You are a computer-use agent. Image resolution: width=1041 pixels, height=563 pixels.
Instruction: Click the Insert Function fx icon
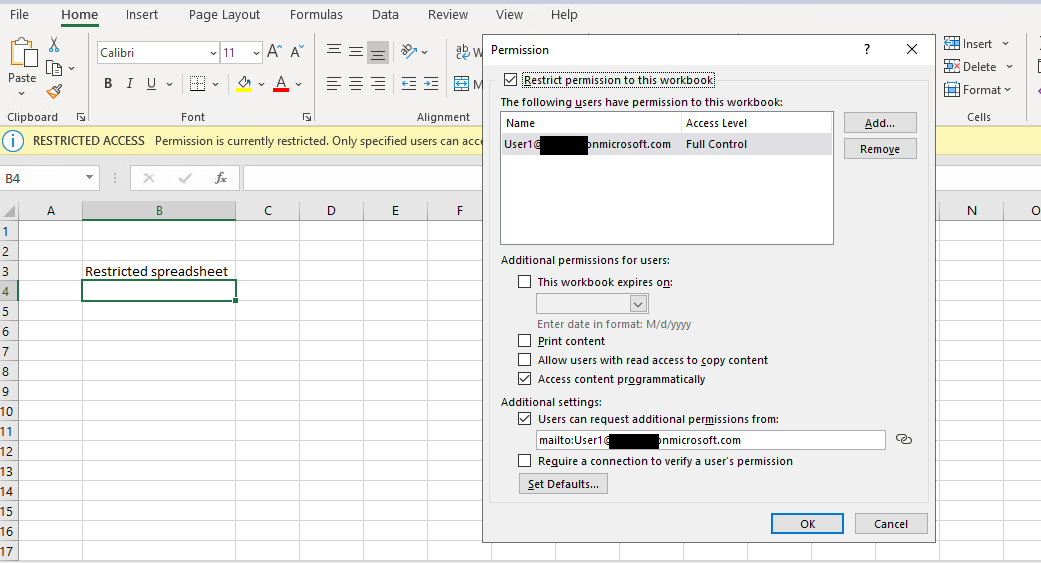[x=220, y=178]
